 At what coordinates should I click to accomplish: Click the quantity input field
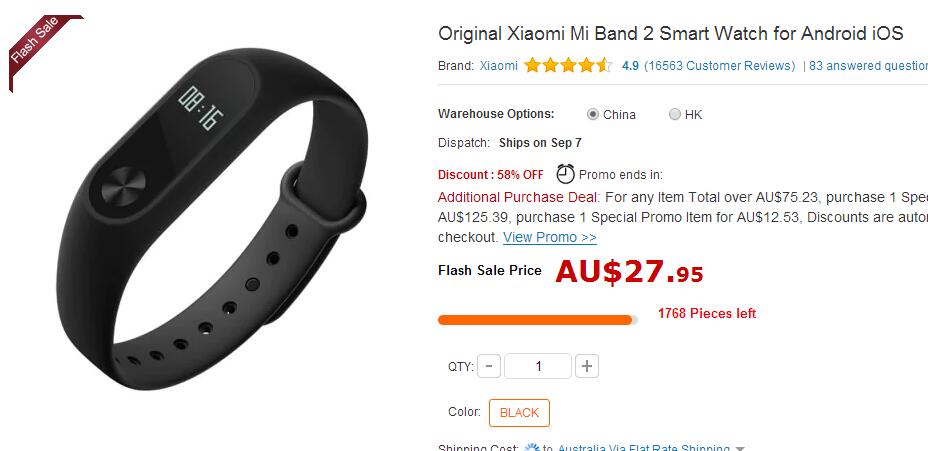click(538, 366)
